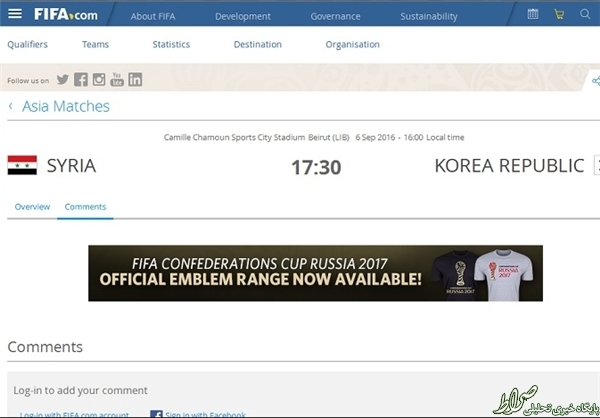
Task: Open FIFA's YouTube channel icon
Action: coord(117,79)
